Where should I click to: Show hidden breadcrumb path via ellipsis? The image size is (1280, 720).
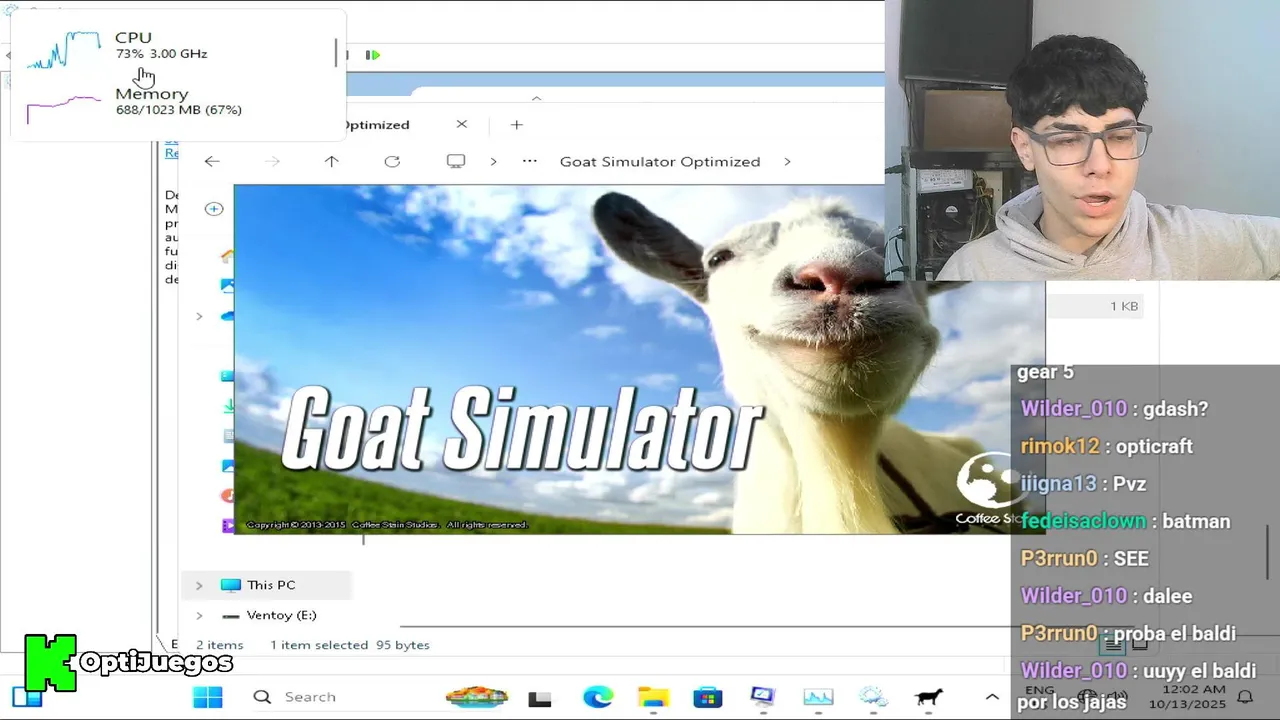[530, 161]
